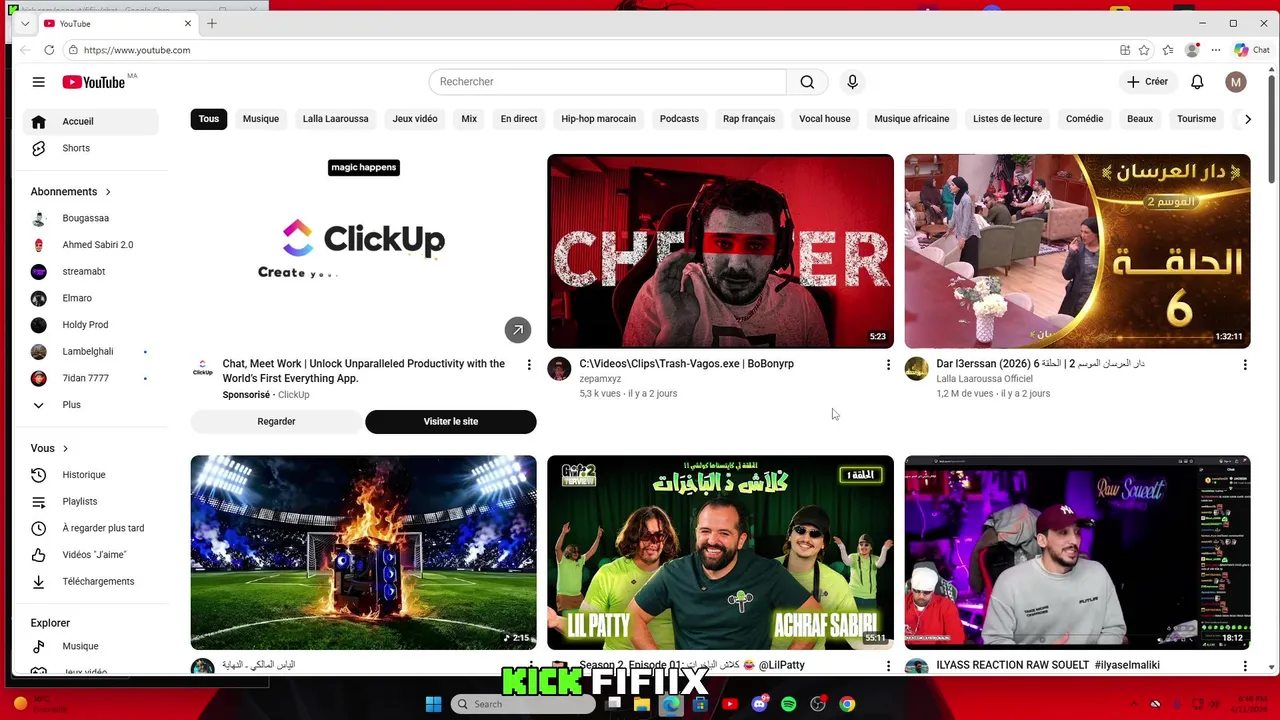Screen dimensions: 1280x720
Task: Open Edge profile icon
Action: coord(1191,50)
